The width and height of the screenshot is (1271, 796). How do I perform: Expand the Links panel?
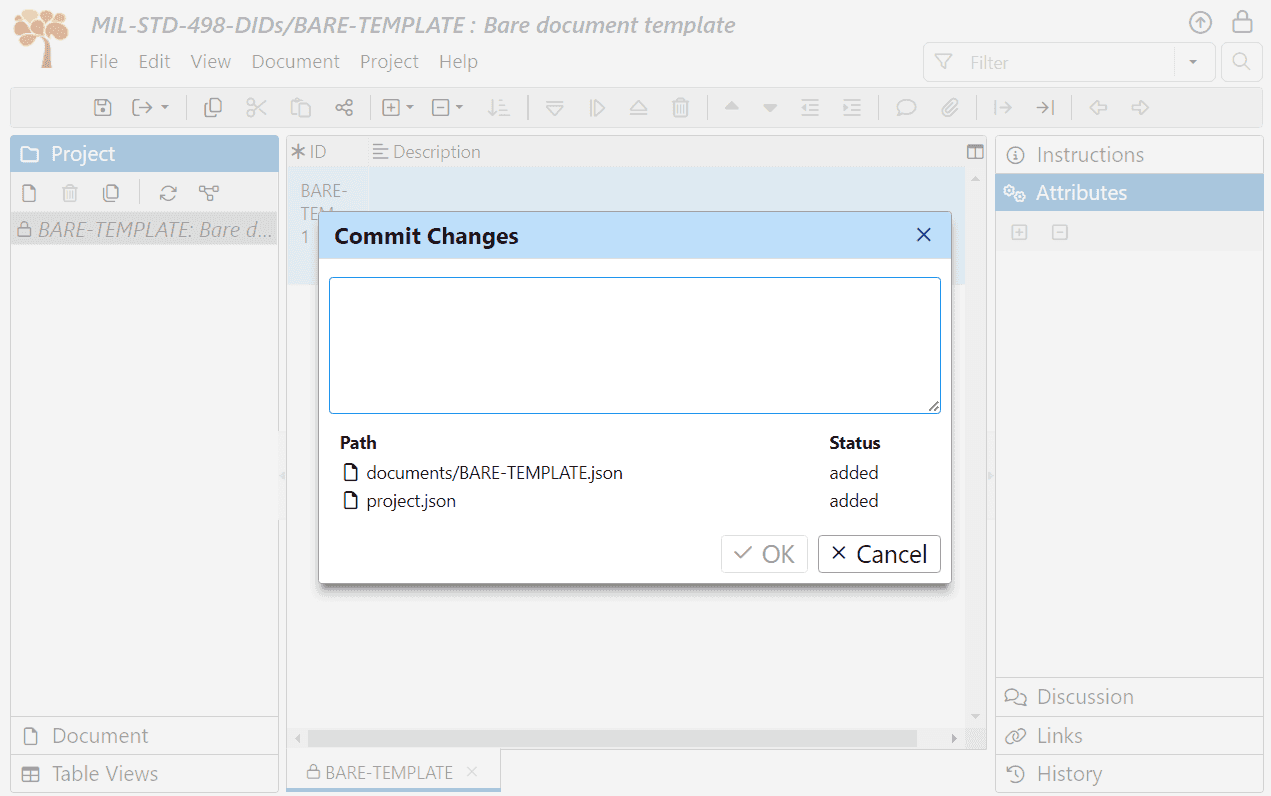[1129, 736]
